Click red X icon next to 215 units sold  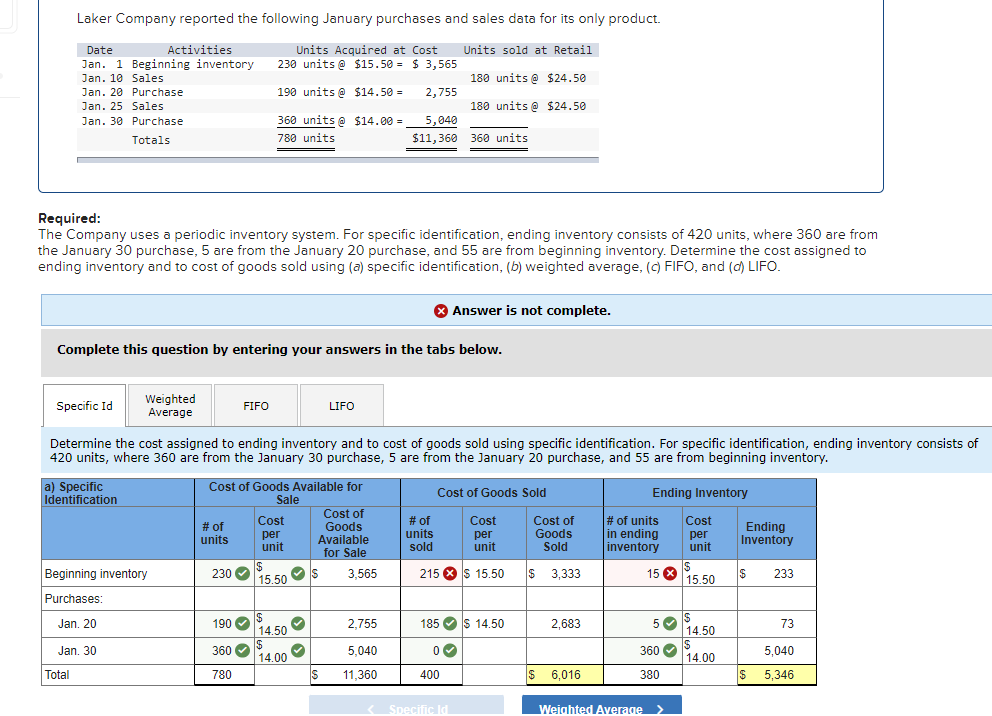(x=450, y=574)
